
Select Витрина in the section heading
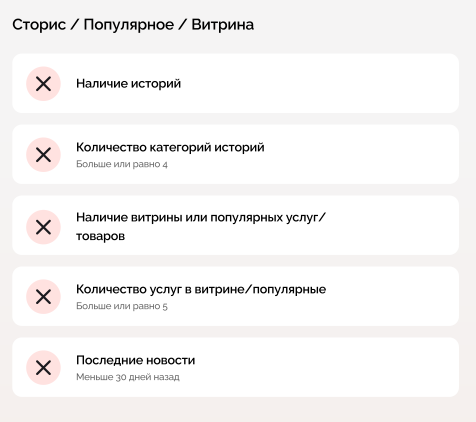223,25
